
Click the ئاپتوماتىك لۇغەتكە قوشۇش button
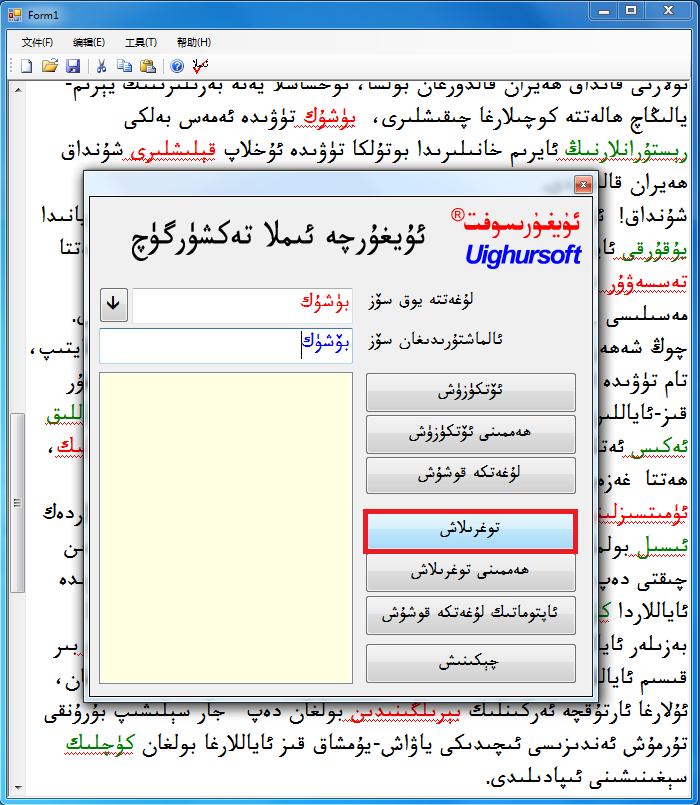471,615
